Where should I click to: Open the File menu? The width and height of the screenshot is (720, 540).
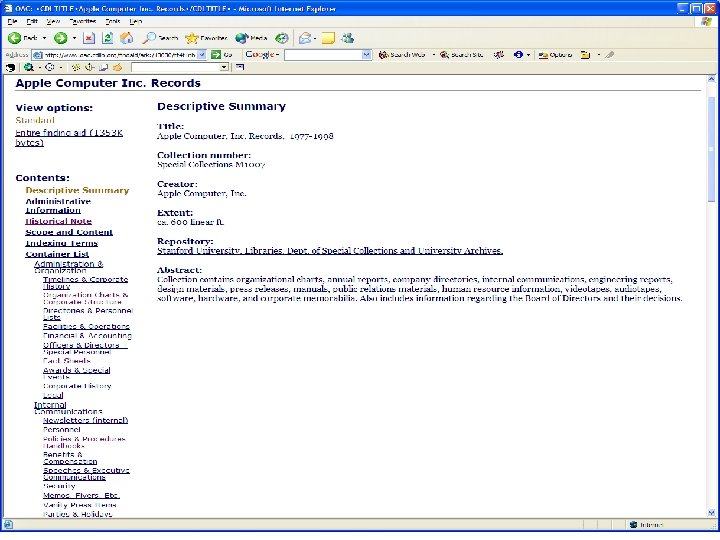pyautogui.click(x=12, y=21)
